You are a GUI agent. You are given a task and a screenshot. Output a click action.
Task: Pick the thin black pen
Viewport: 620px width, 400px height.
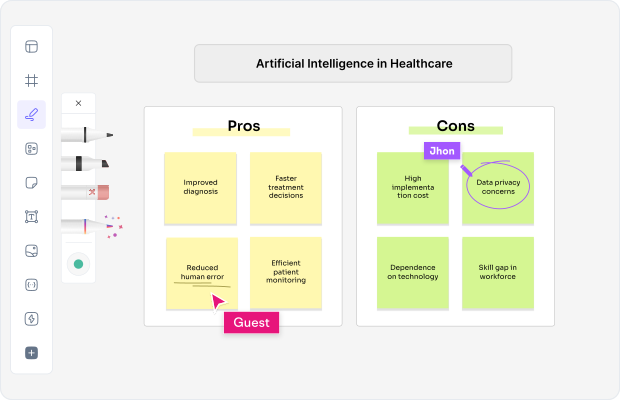[x=87, y=135]
